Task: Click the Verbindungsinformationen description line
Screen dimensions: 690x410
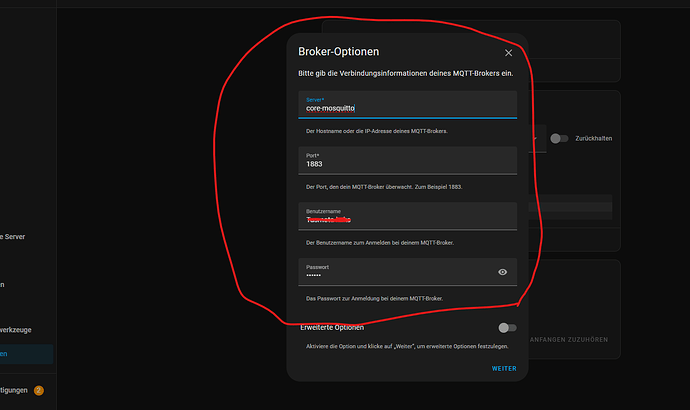Action: coord(404,74)
